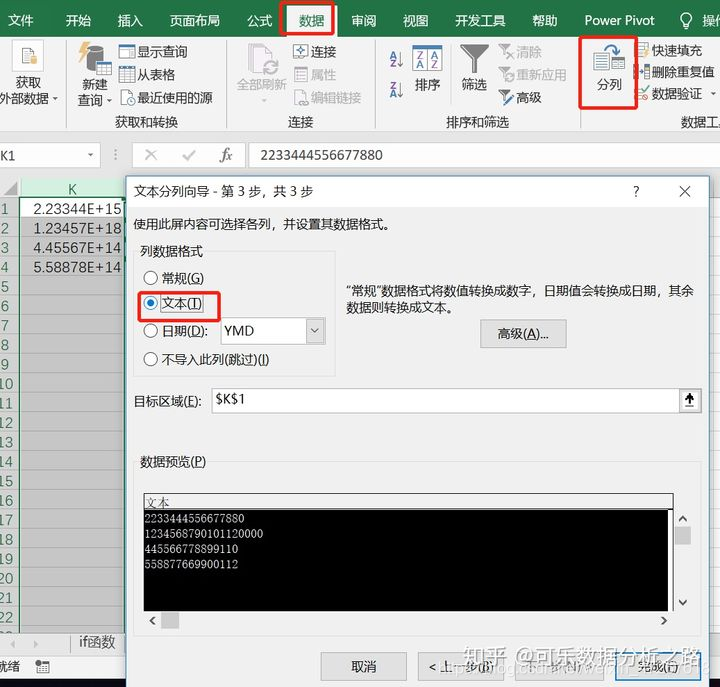Click the Refresh All (全部刷新) icon
720x687 pixels.
[x=261, y=59]
